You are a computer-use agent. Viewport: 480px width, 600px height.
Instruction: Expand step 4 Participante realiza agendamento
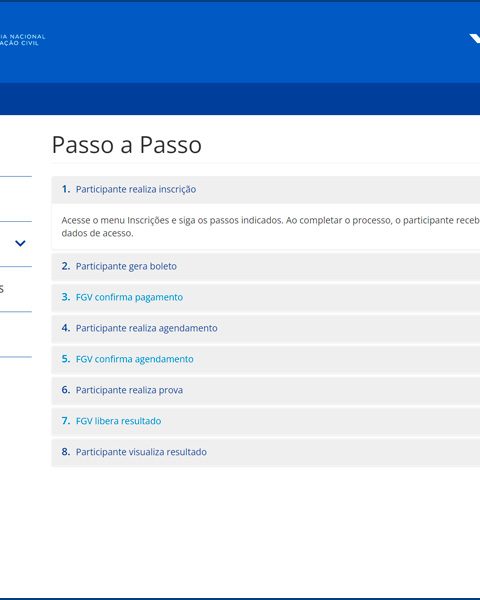click(266, 328)
